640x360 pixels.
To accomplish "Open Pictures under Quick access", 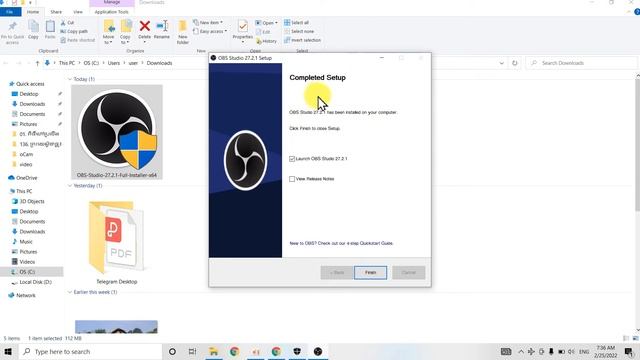I will (x=28, y=124).
